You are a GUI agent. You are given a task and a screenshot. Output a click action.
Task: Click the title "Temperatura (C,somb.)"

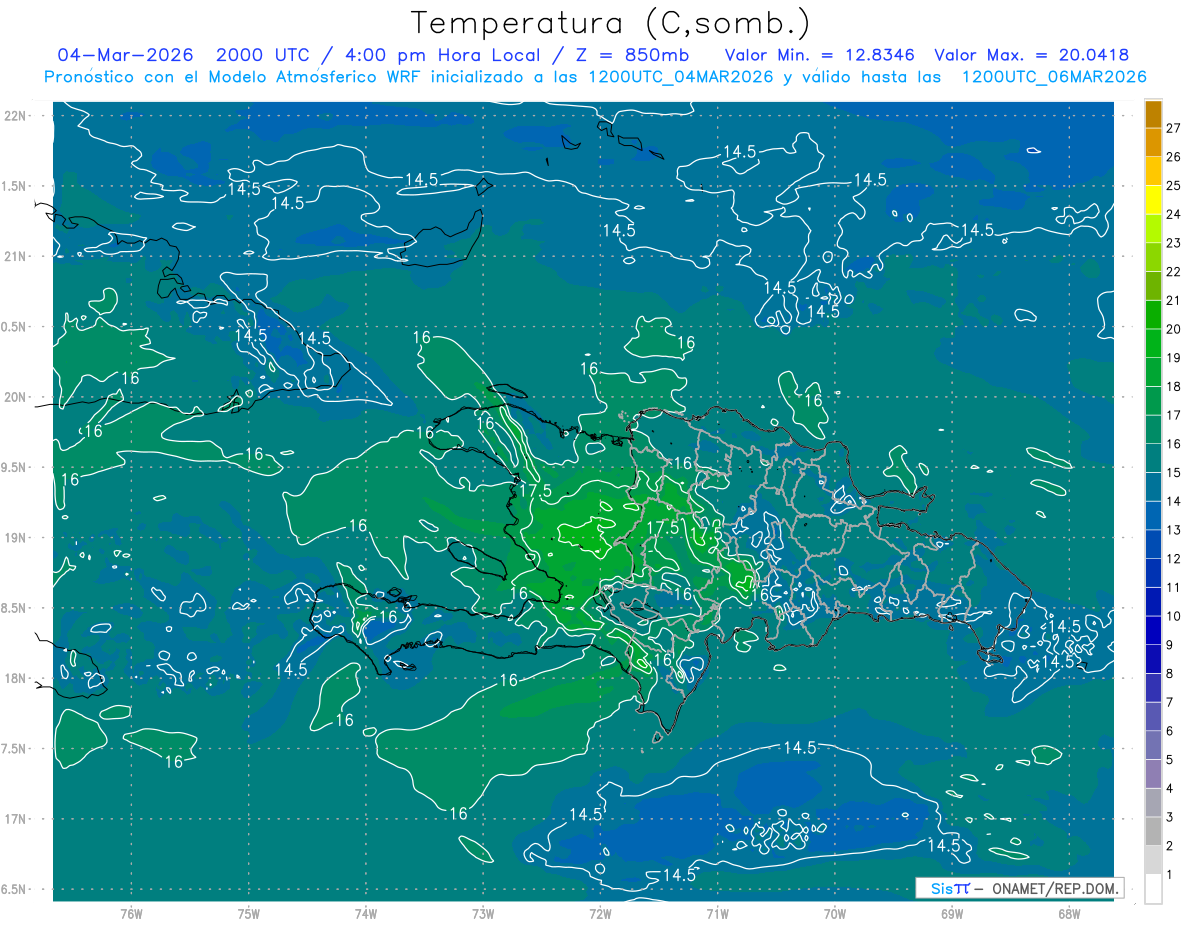pos(611,23)
